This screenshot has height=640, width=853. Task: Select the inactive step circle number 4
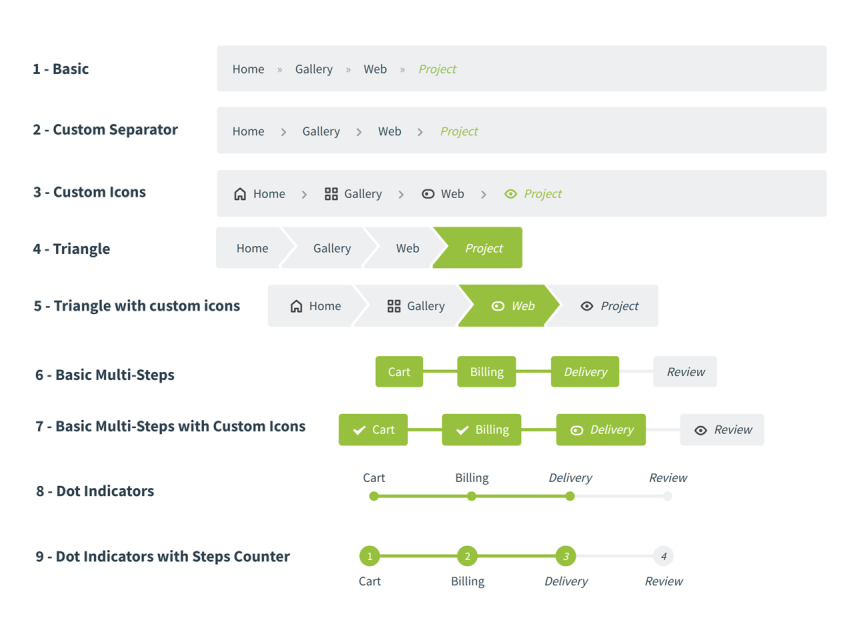(663, 556)
